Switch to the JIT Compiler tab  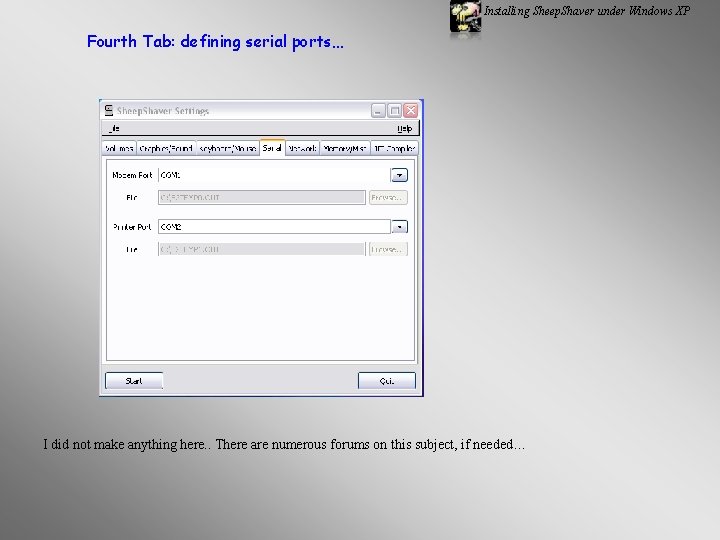click(x=394, y=148)
